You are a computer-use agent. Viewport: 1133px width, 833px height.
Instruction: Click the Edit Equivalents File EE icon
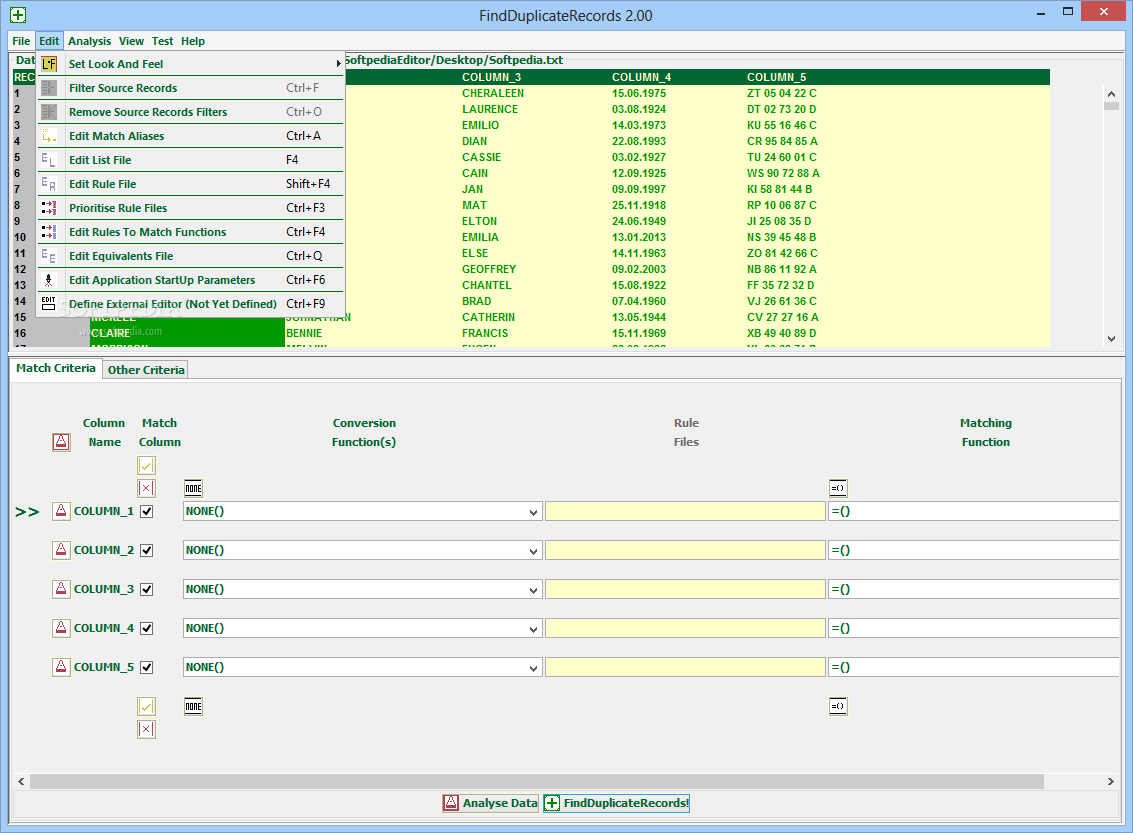point(49,256)
